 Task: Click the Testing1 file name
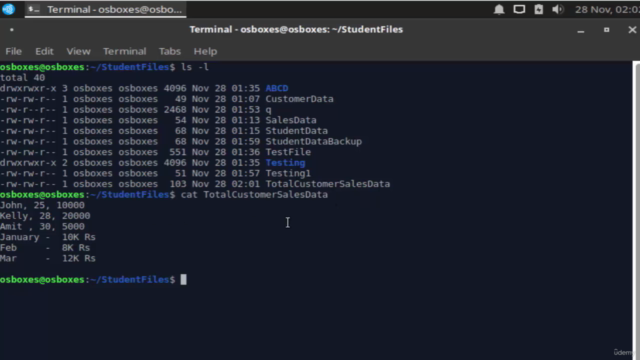(288, 173)
